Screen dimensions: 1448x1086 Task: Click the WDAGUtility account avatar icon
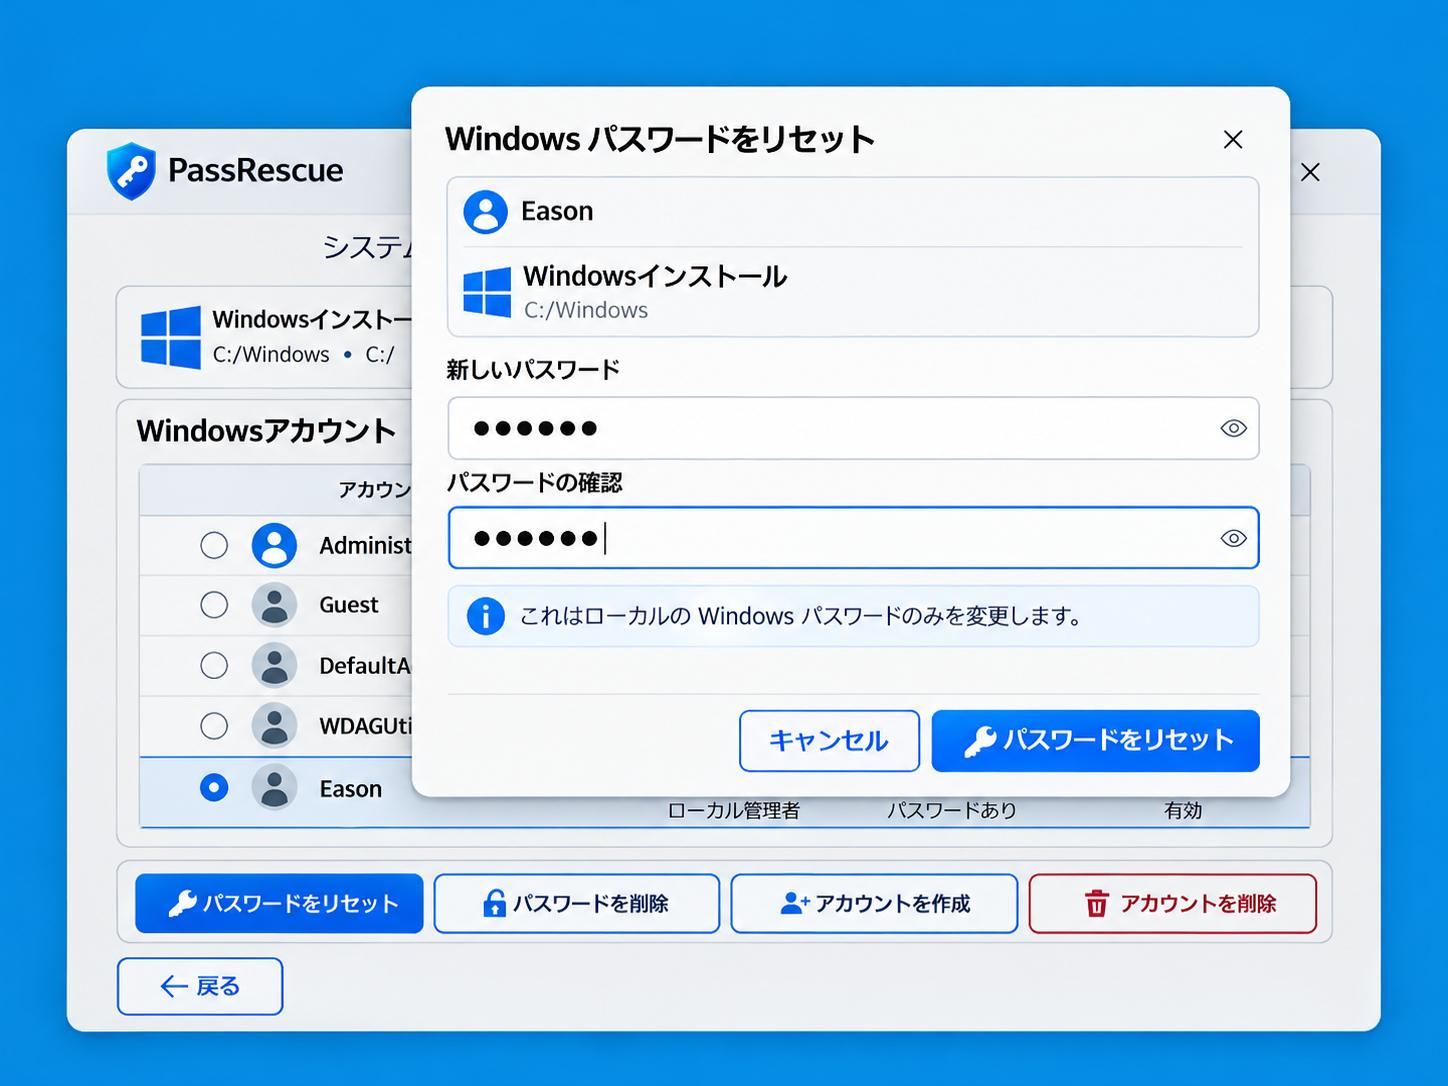274,726
